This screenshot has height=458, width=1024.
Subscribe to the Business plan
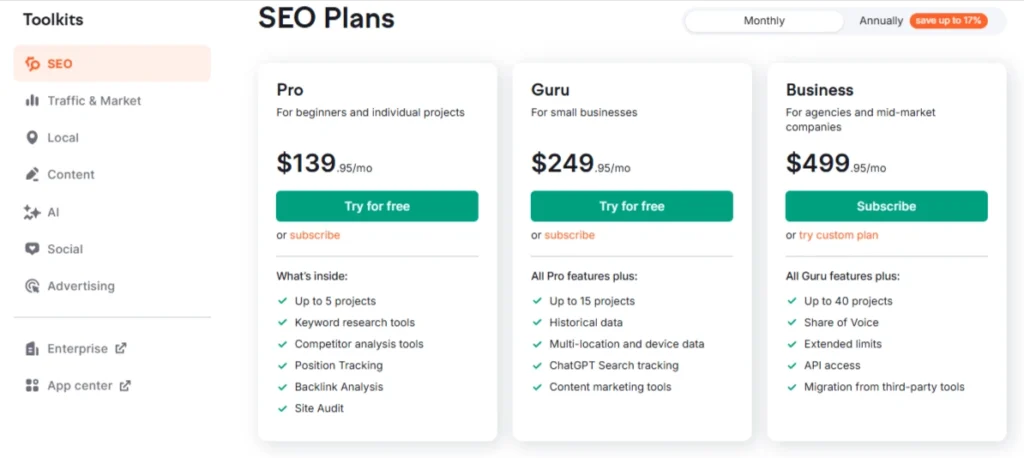(886, 206)
